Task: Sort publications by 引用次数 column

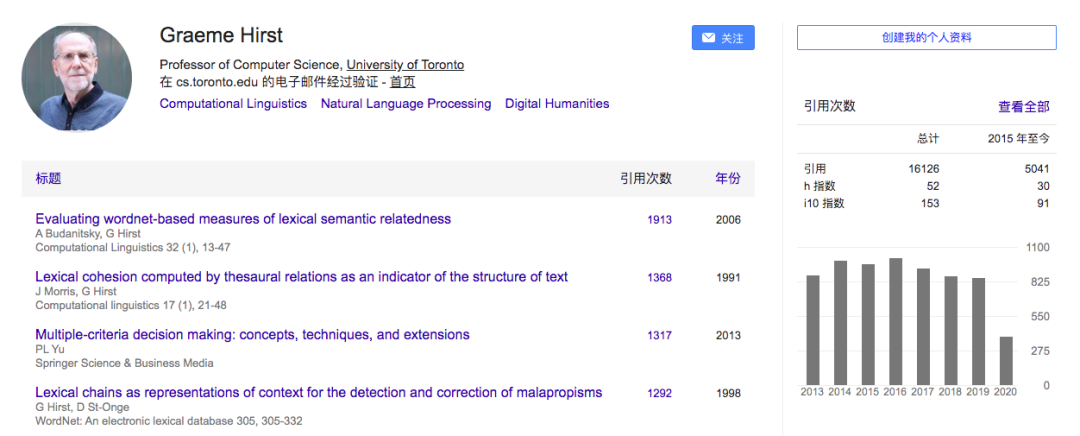Action: (x=645, y=179)
